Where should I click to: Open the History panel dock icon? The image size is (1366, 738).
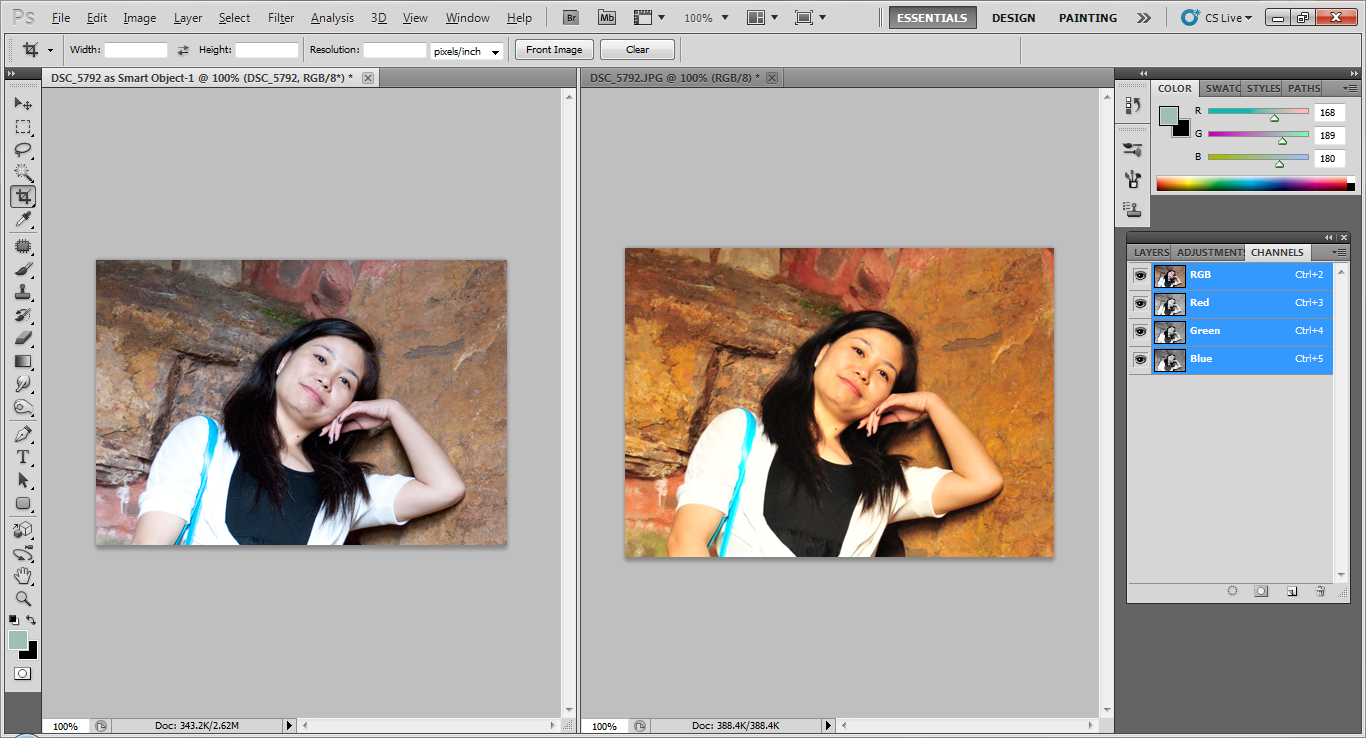(1132, 105)
